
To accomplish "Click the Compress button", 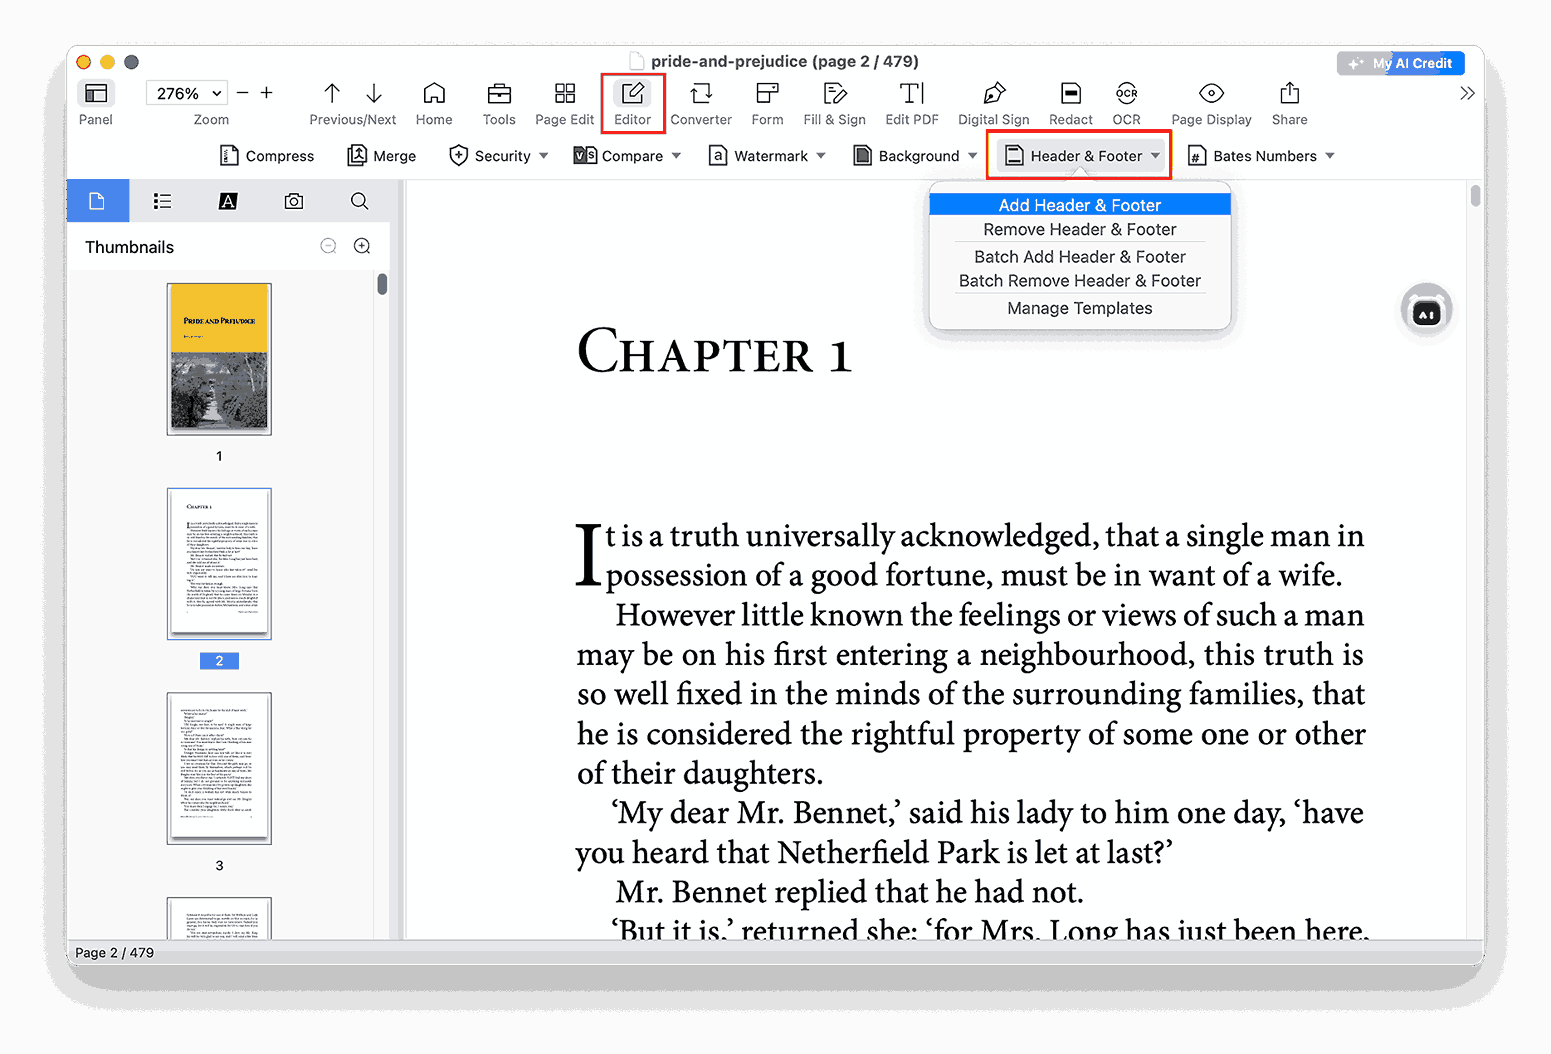I will click(267, 156).
